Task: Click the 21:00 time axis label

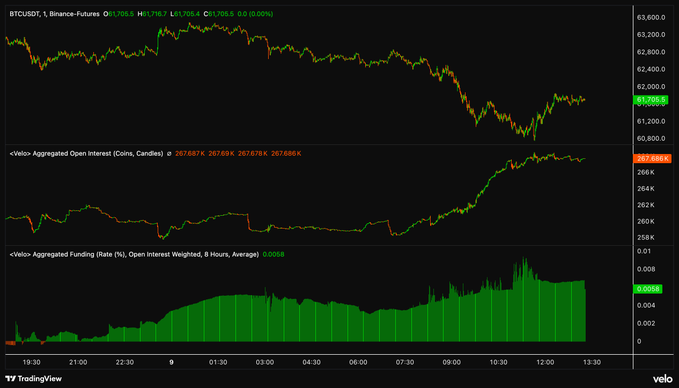Action: 78,362
